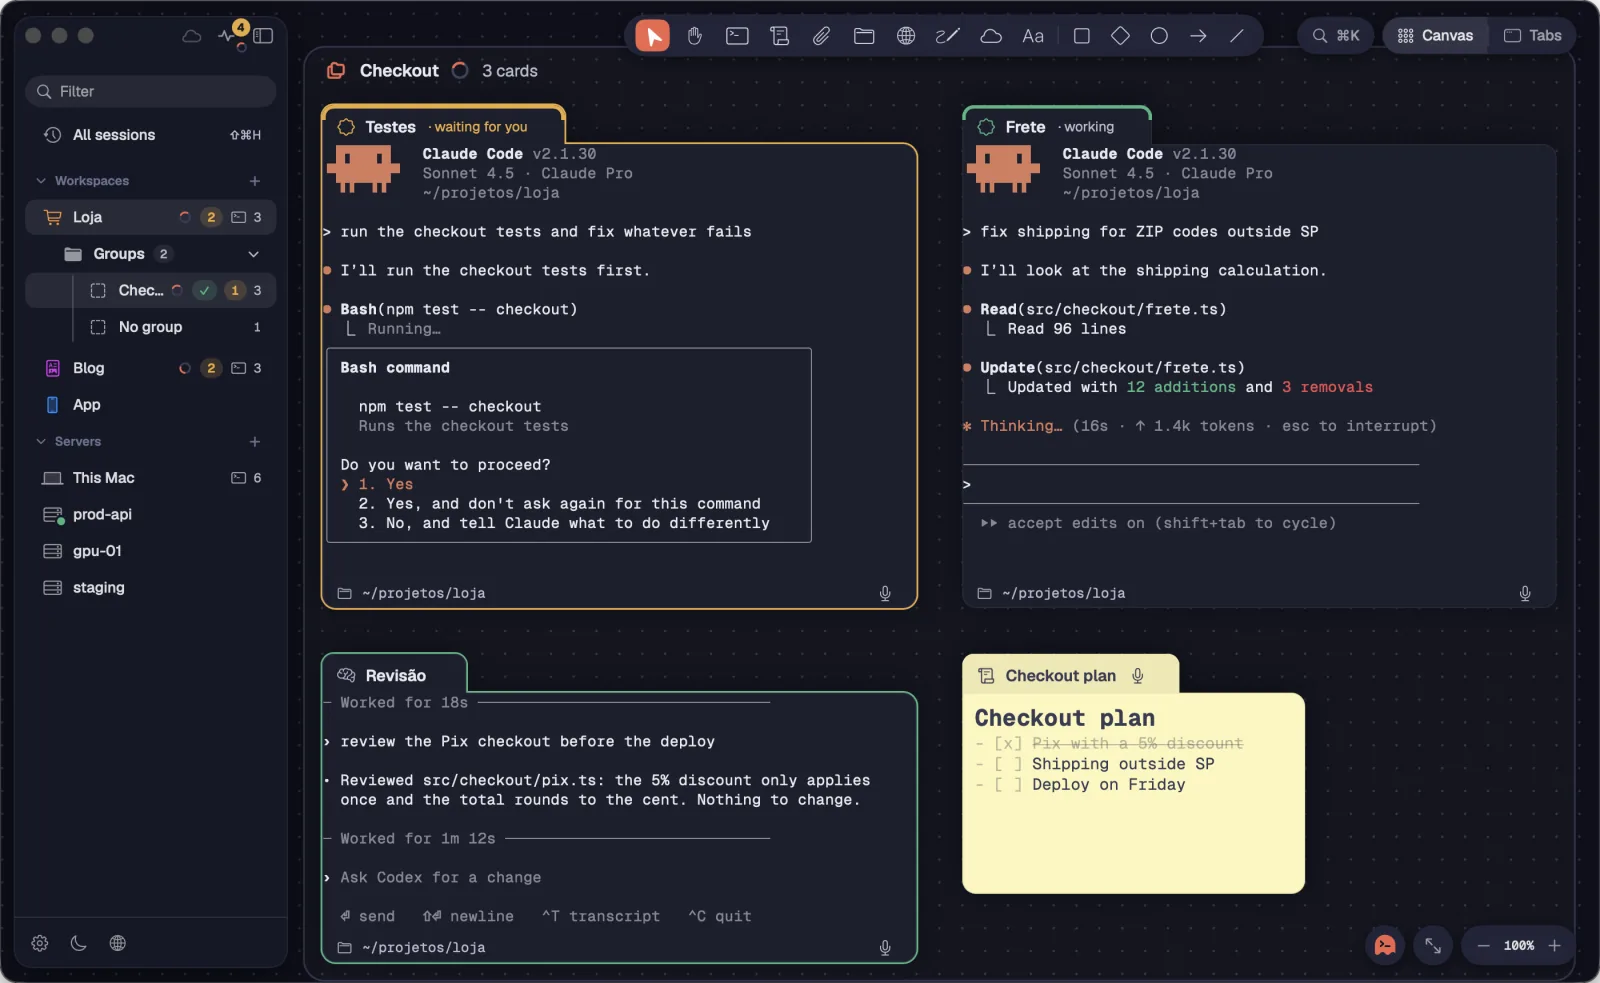Viewport: 1600px width, 983px height.
Task: Open All sessions
Action: click(x=150, y=135)
